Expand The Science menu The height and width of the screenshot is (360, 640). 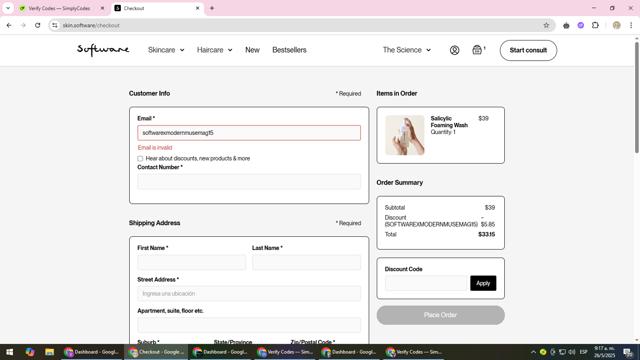click(407, 50)
